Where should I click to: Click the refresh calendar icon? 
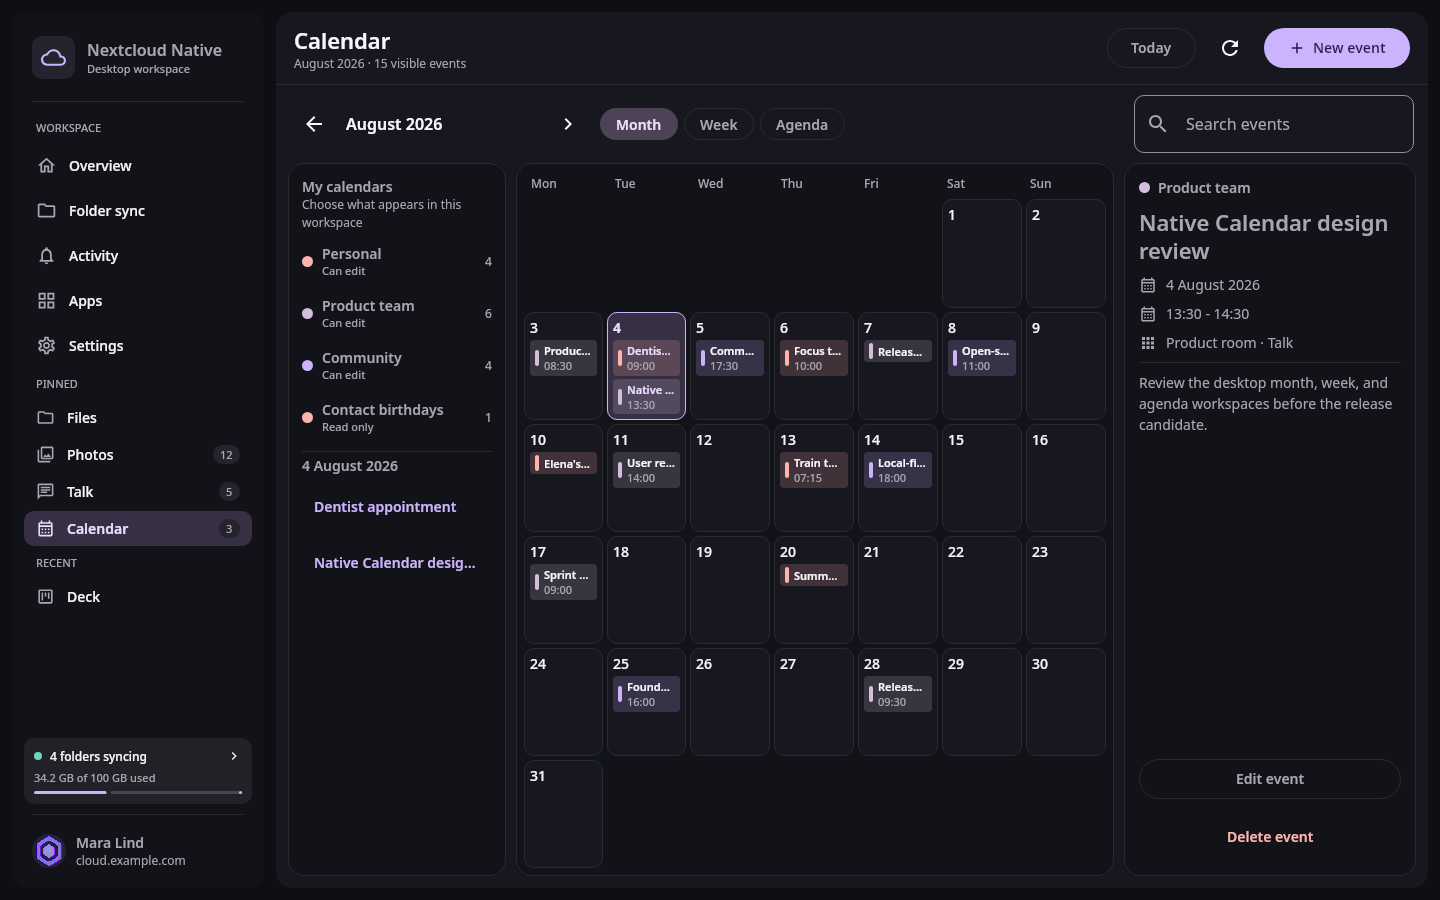click(x=1230, y=48)
